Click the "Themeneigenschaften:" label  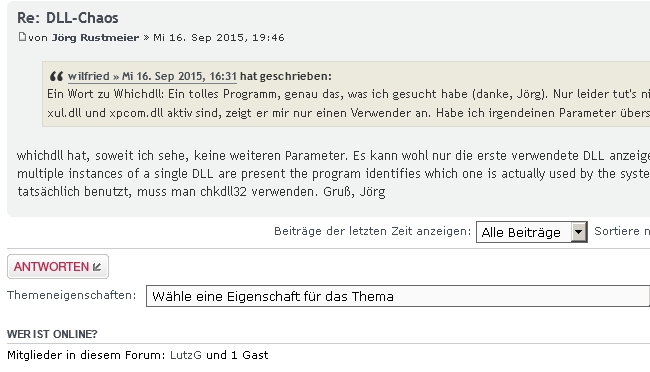(x=72, y=295)
